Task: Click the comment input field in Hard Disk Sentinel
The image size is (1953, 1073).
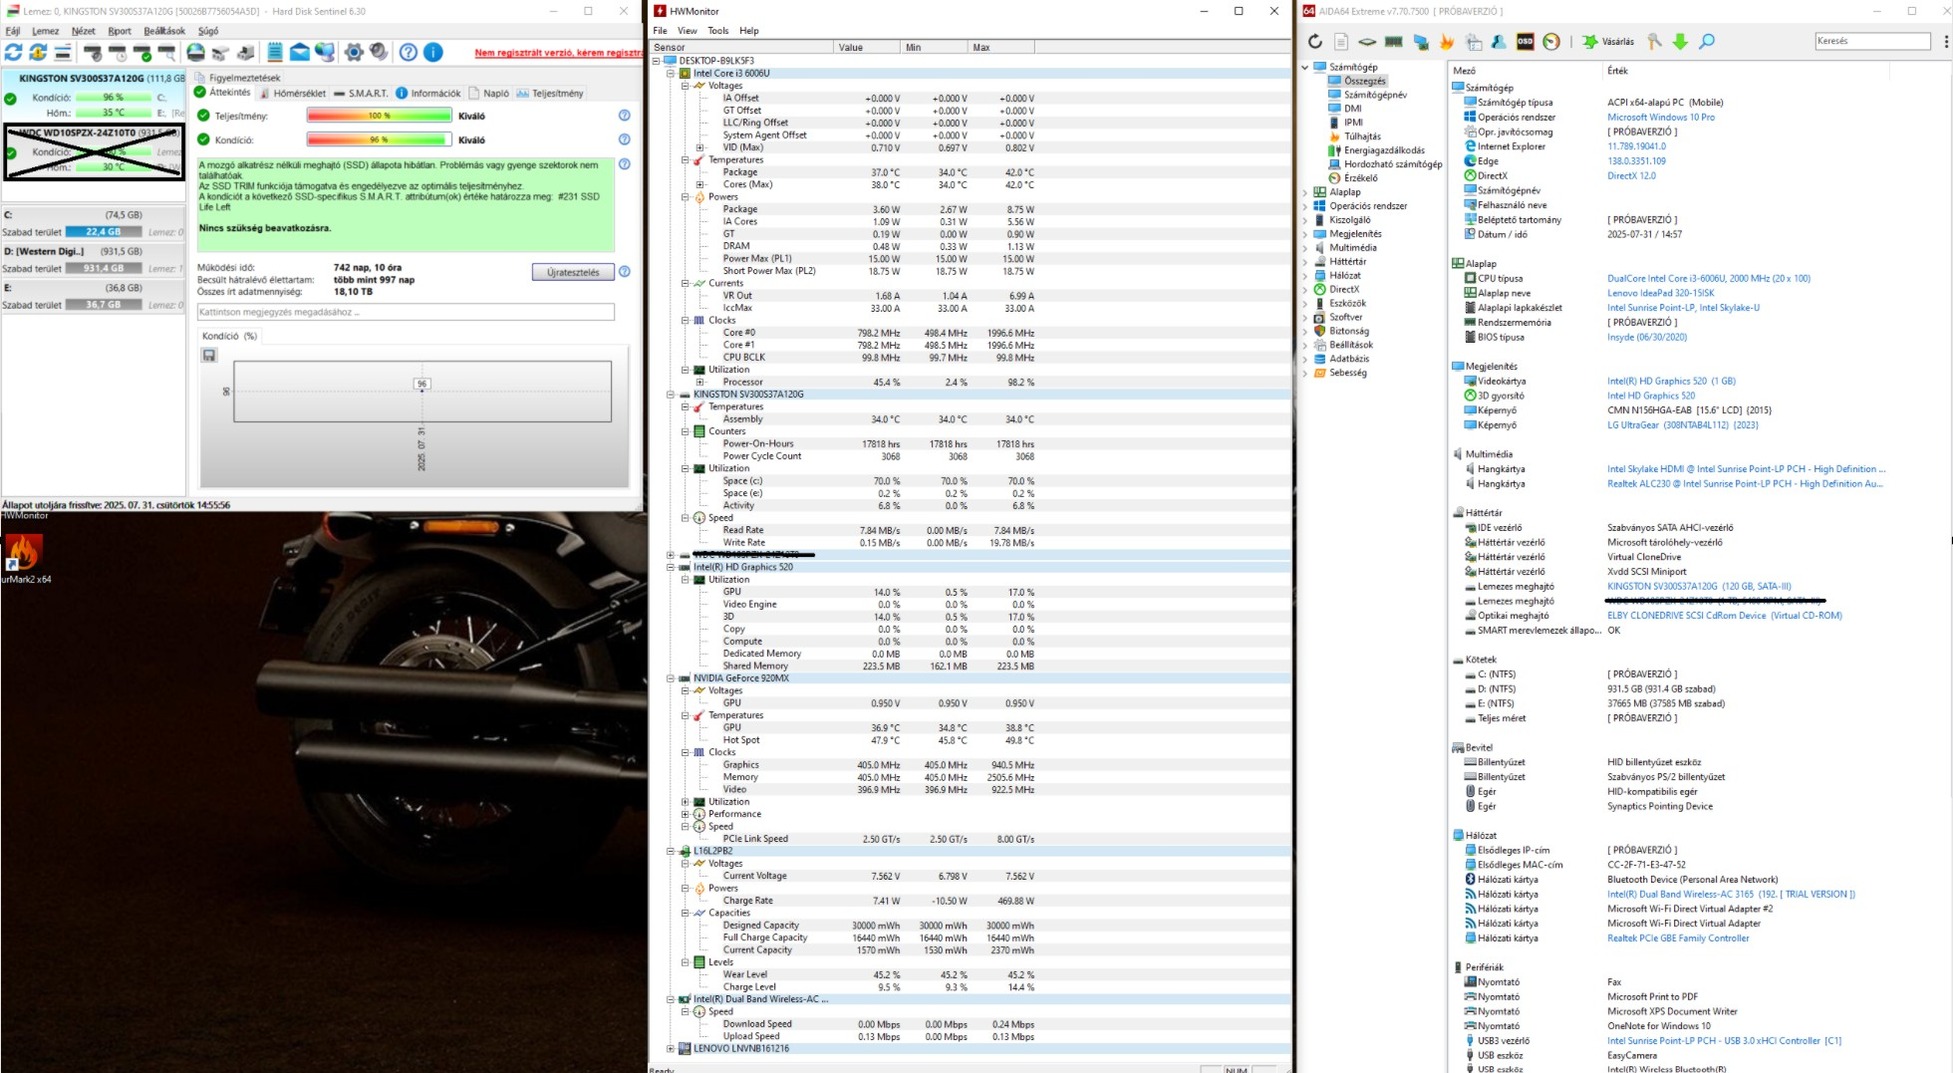Action: (405, 312)
